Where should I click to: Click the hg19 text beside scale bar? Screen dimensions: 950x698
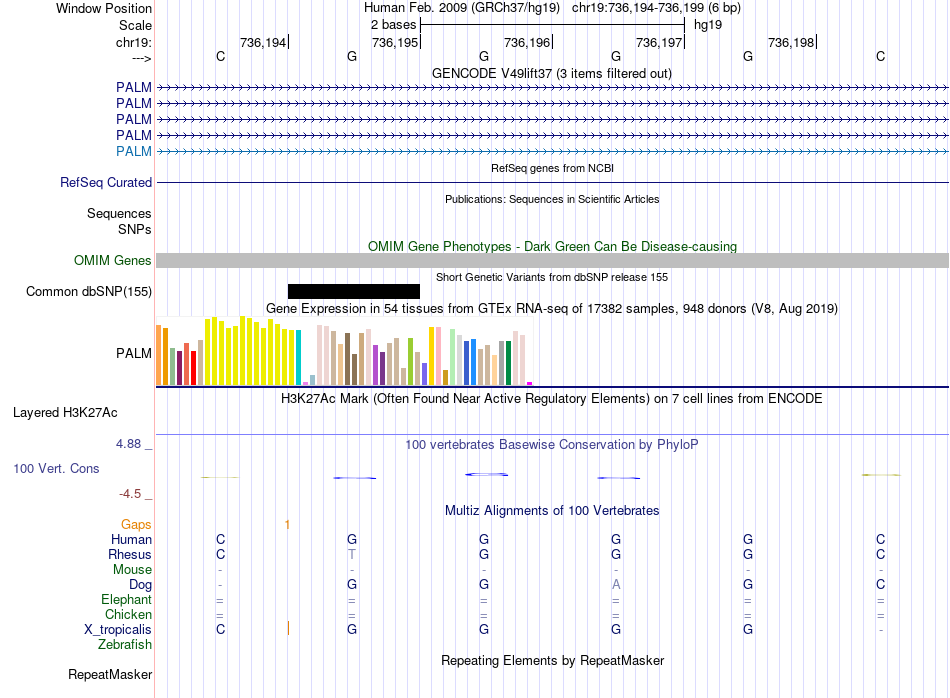[x=708, y=25]
